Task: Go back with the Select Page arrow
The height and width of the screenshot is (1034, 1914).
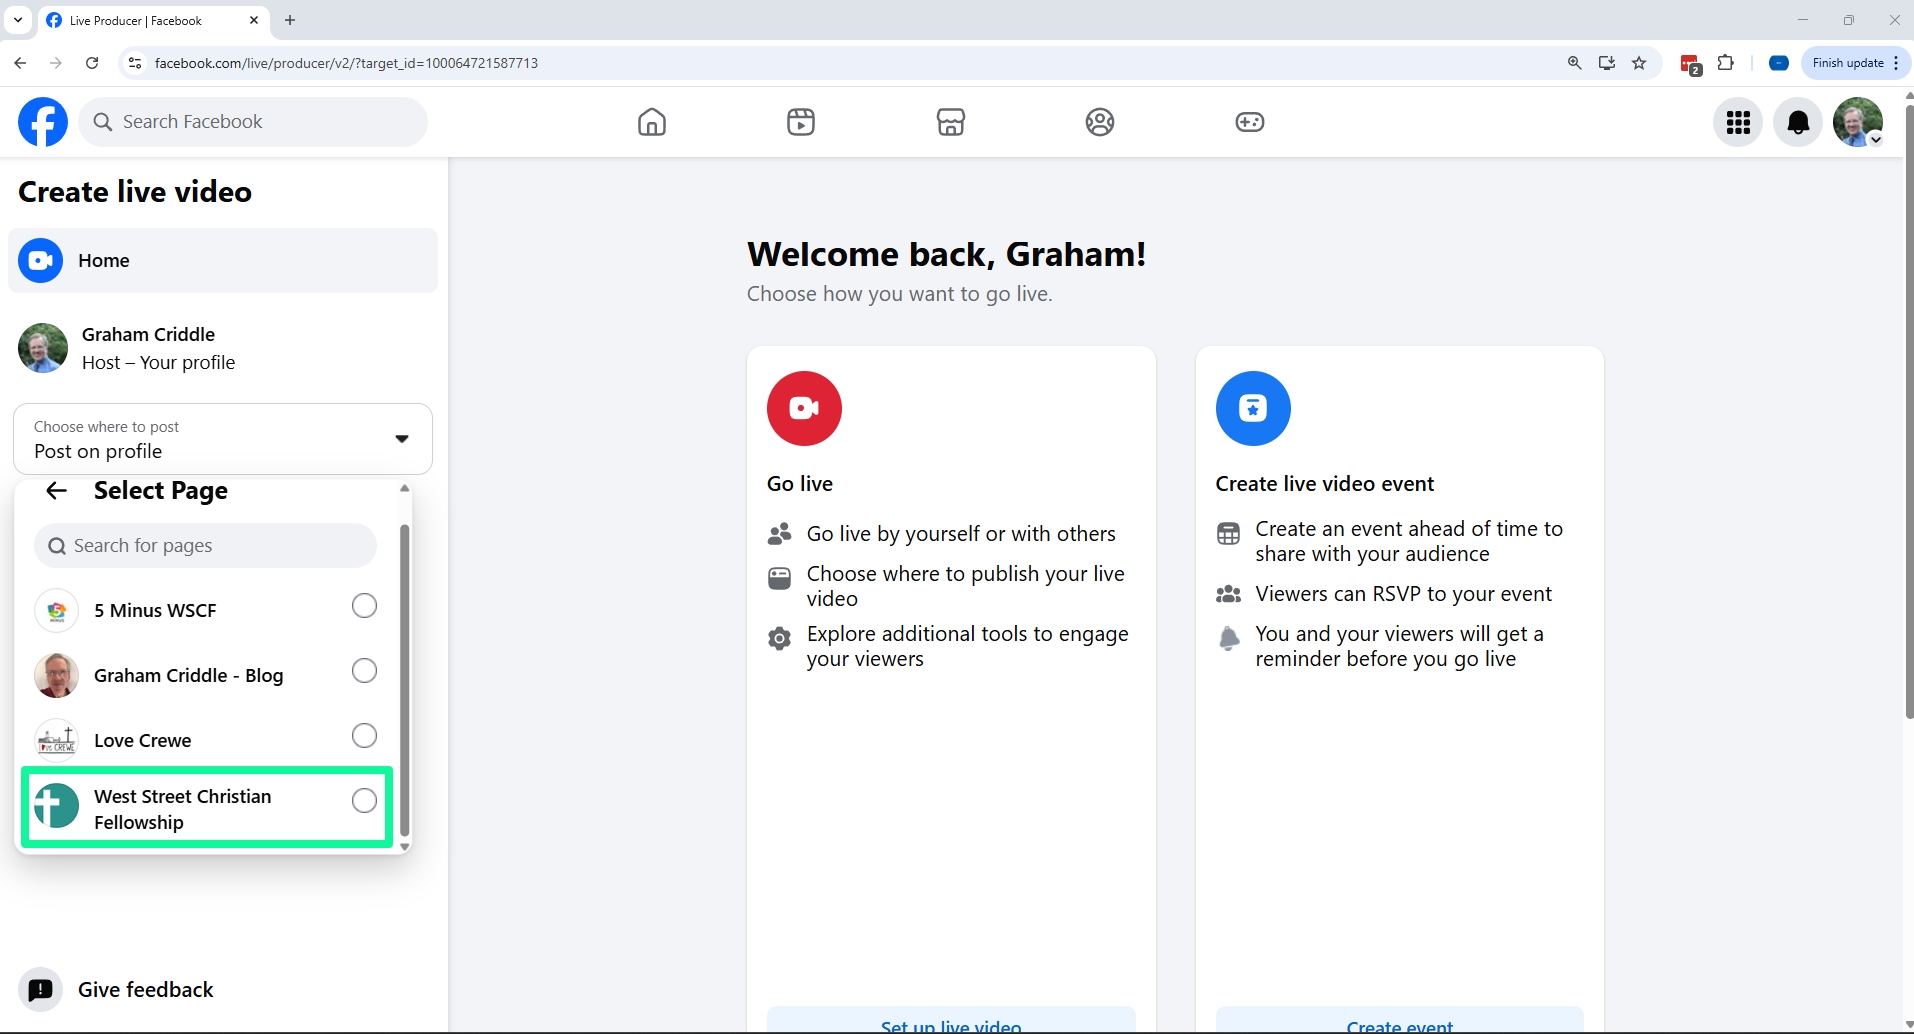Action: click(x=57, y=491)
